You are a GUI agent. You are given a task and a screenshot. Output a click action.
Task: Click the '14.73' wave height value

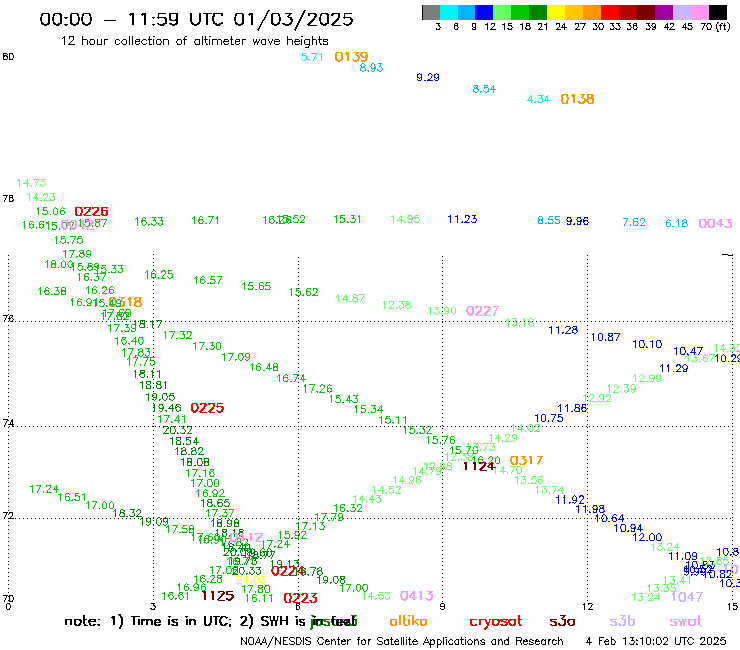[31, 183]
